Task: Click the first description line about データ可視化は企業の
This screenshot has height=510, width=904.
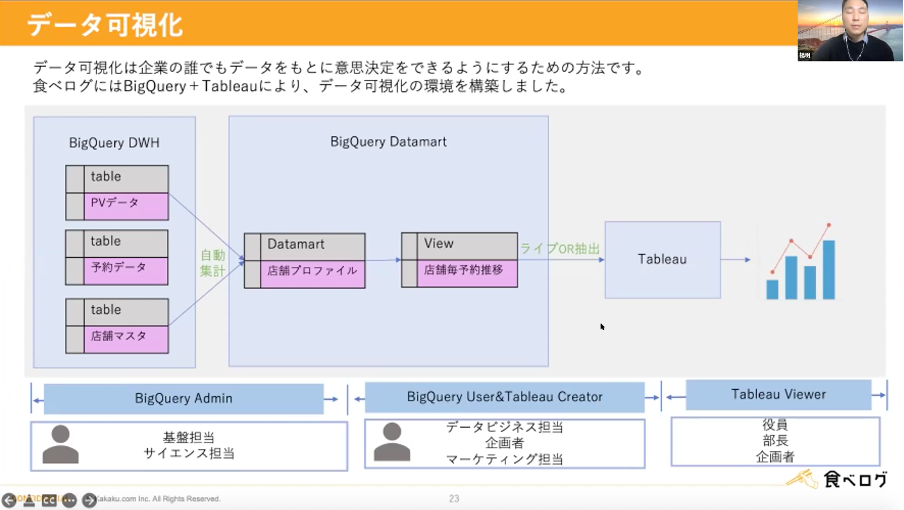Action: [x=339, y=68]
